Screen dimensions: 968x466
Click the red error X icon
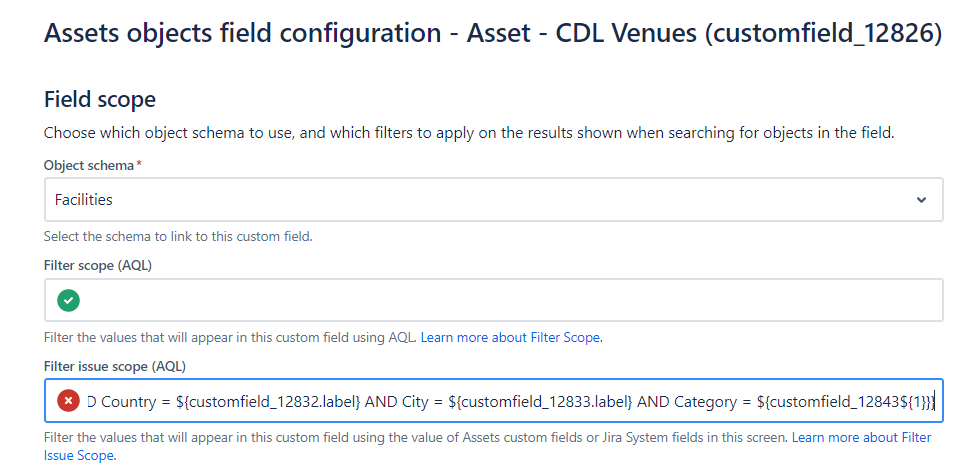(x=69, y=402)
